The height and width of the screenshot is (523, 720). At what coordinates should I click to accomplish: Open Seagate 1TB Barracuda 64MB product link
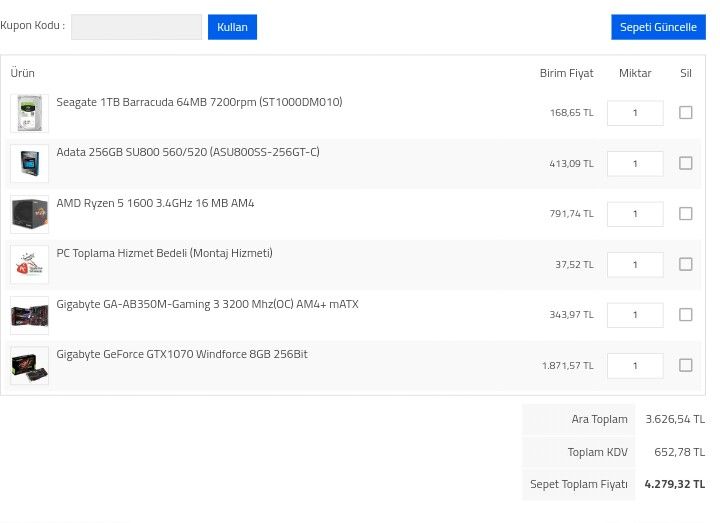(199, 102)
